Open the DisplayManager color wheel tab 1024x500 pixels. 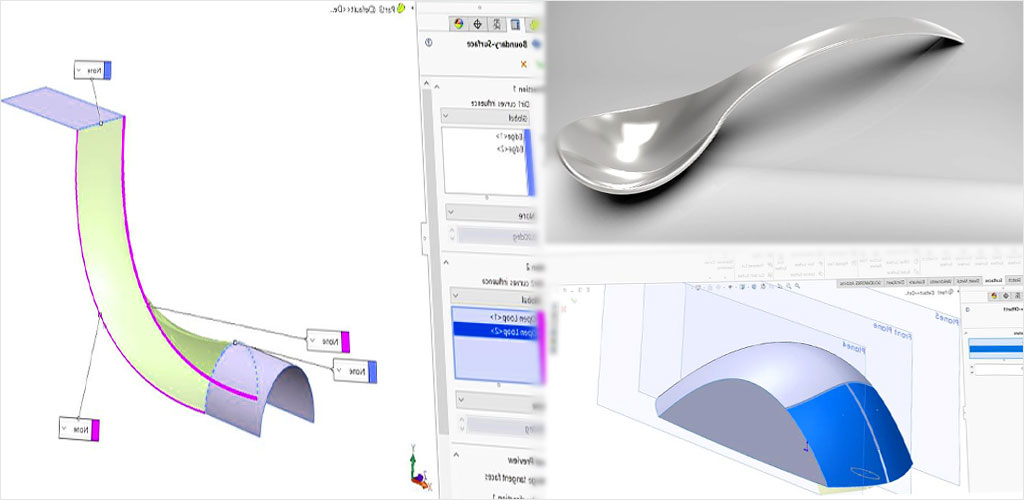point(459,23)
